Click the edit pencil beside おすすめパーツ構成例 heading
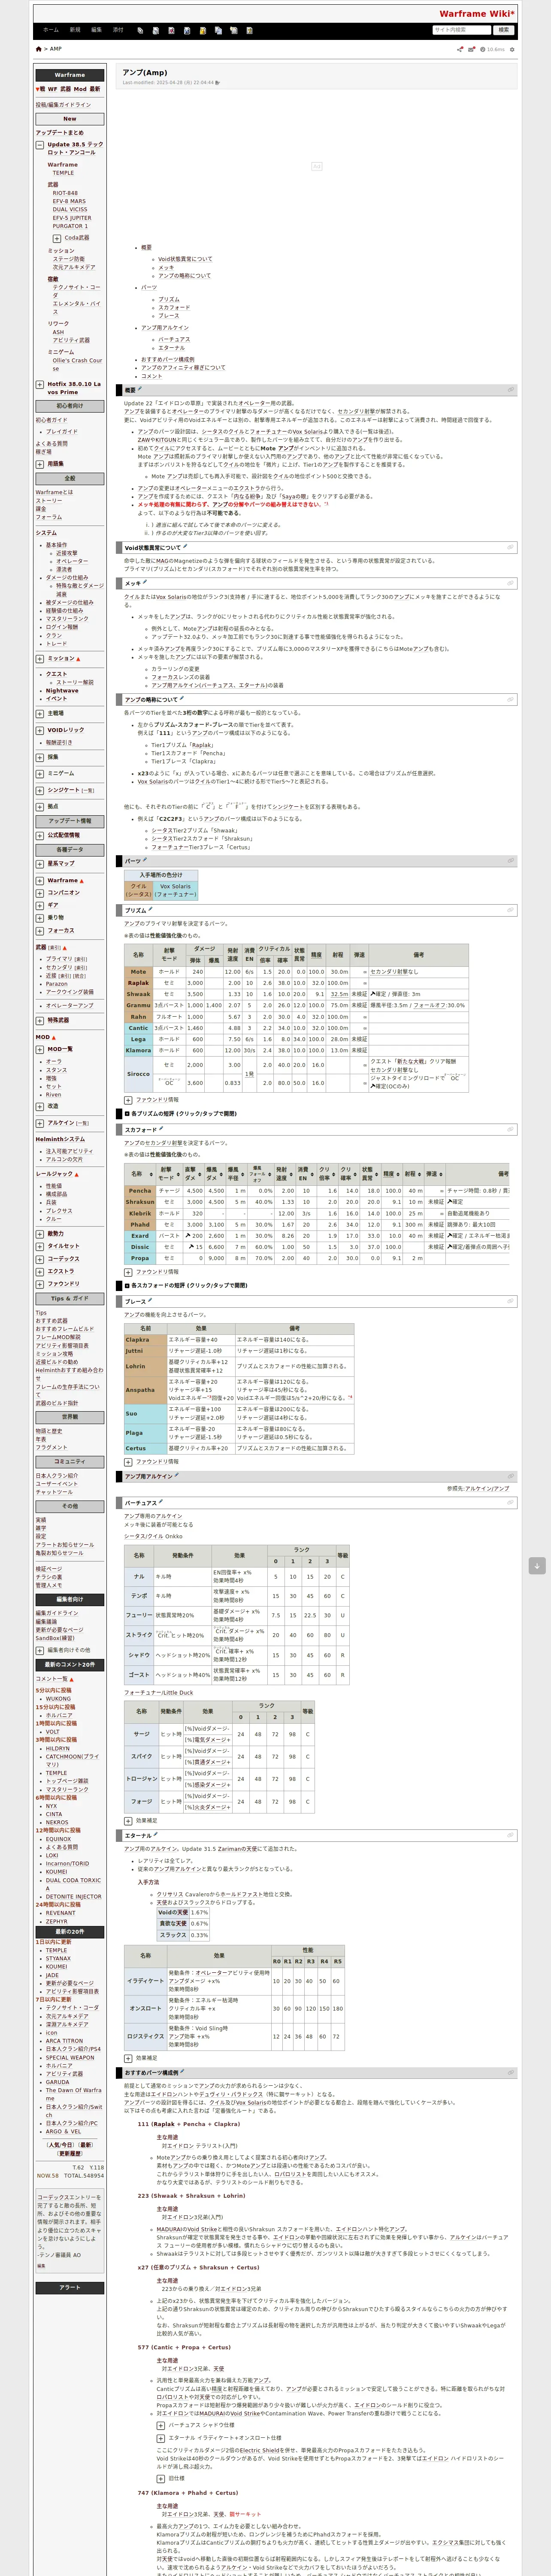 coord(183,2072)
